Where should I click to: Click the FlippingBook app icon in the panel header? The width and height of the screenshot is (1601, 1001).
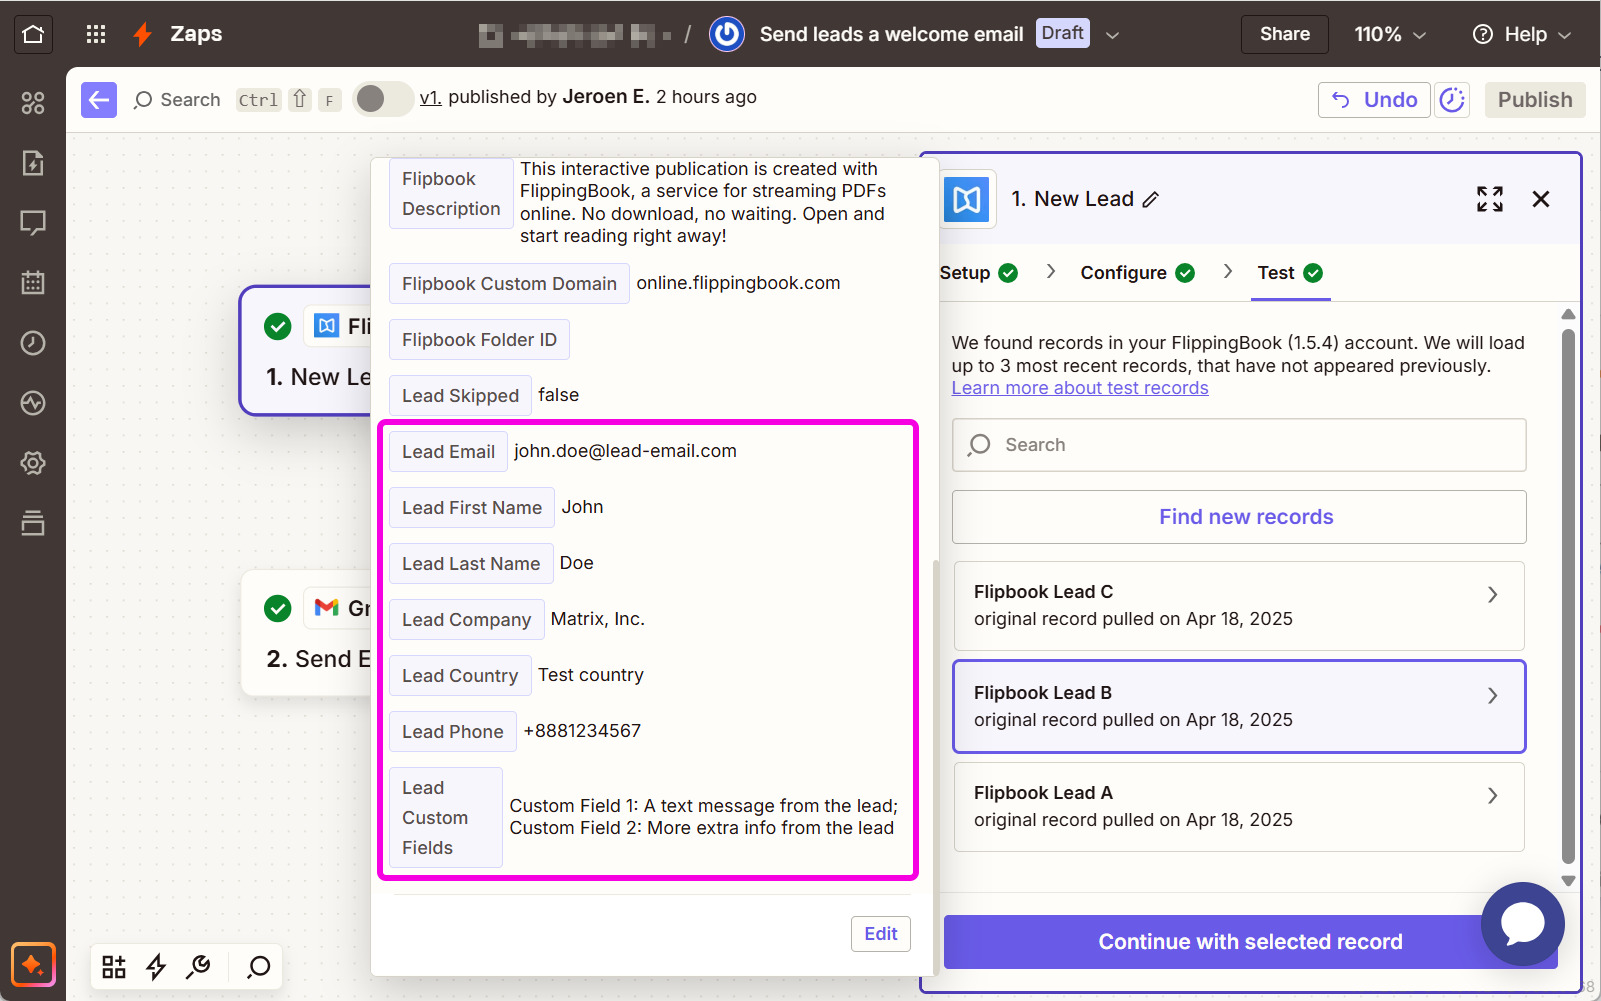pos(968,199)
